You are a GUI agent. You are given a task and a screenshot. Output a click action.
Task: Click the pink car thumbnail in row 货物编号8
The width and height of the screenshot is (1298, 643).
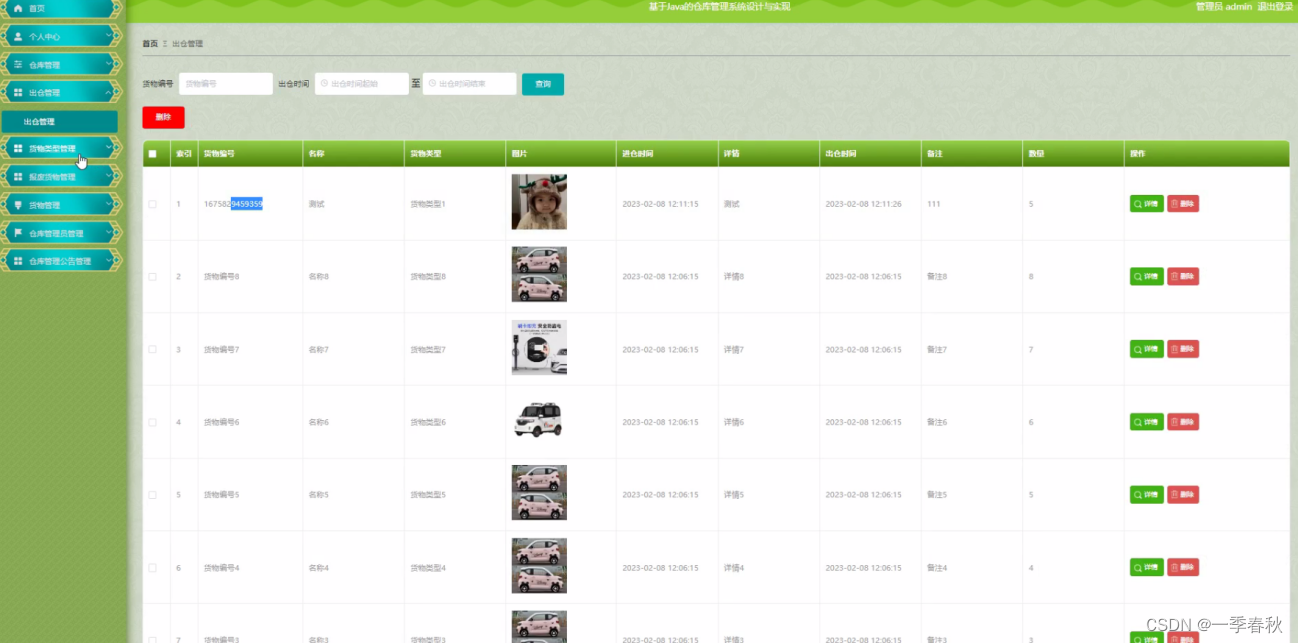point(539,274)
